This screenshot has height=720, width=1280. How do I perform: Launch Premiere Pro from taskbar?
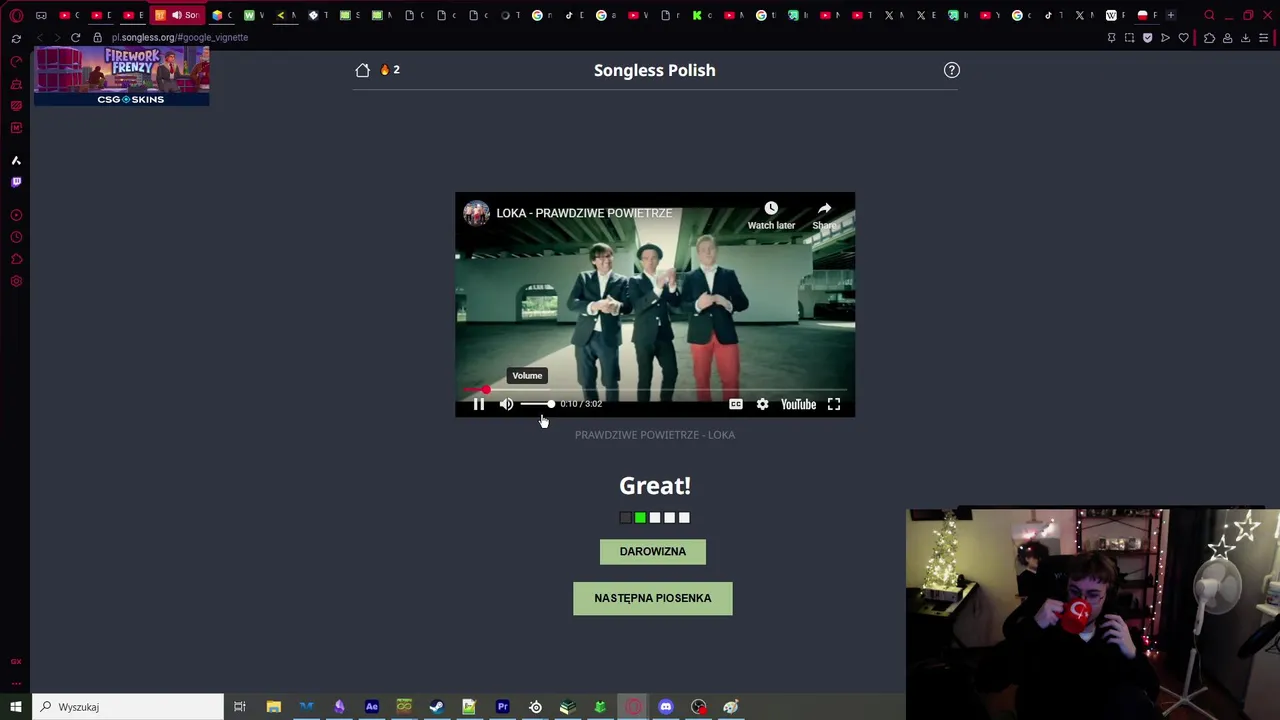coord(502,707)
